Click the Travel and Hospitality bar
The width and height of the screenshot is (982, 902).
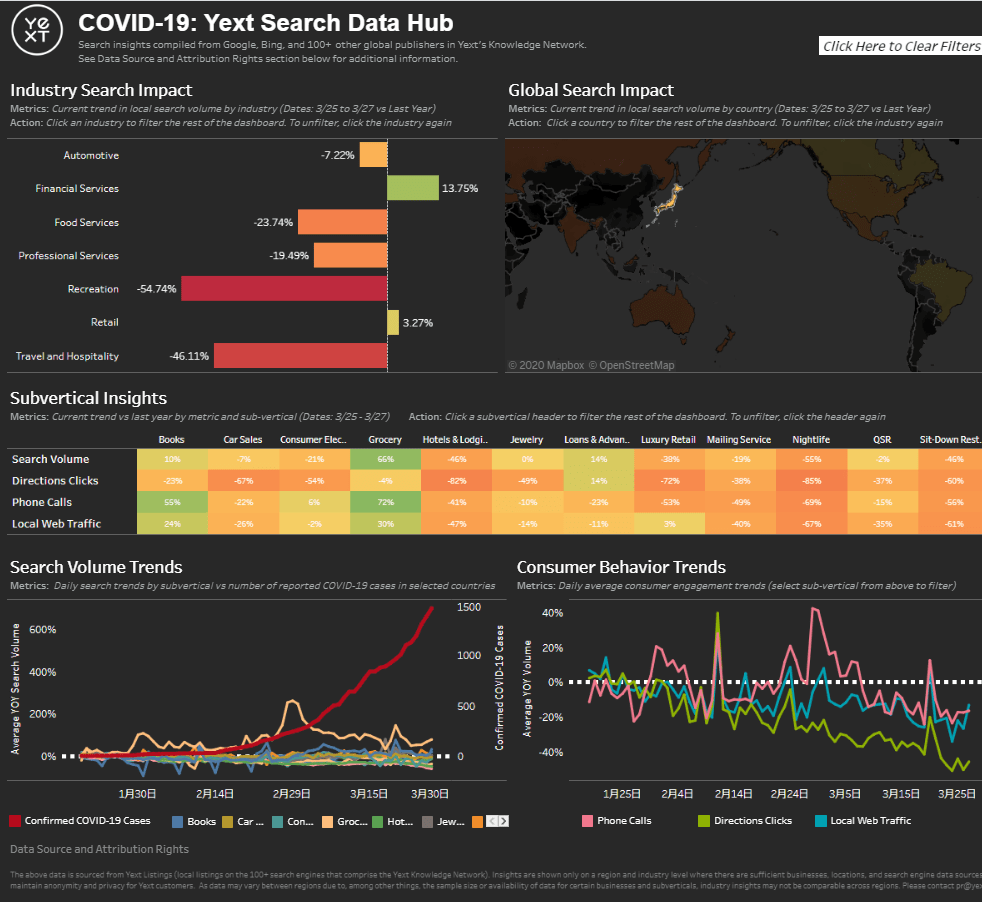[x=300, y=356]
